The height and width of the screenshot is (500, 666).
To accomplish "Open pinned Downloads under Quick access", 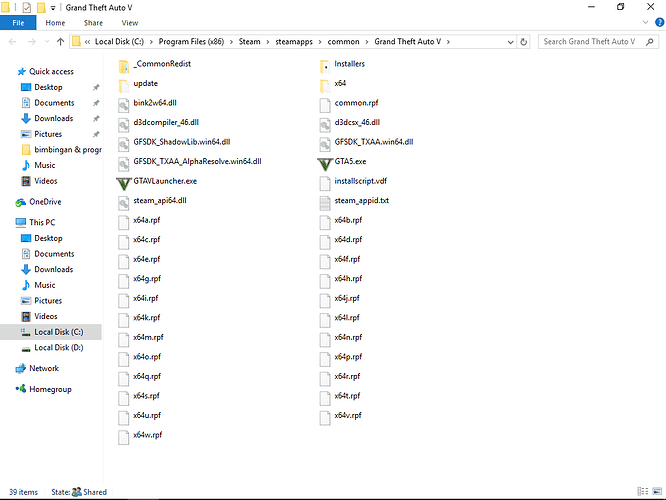I will [54, 119].
